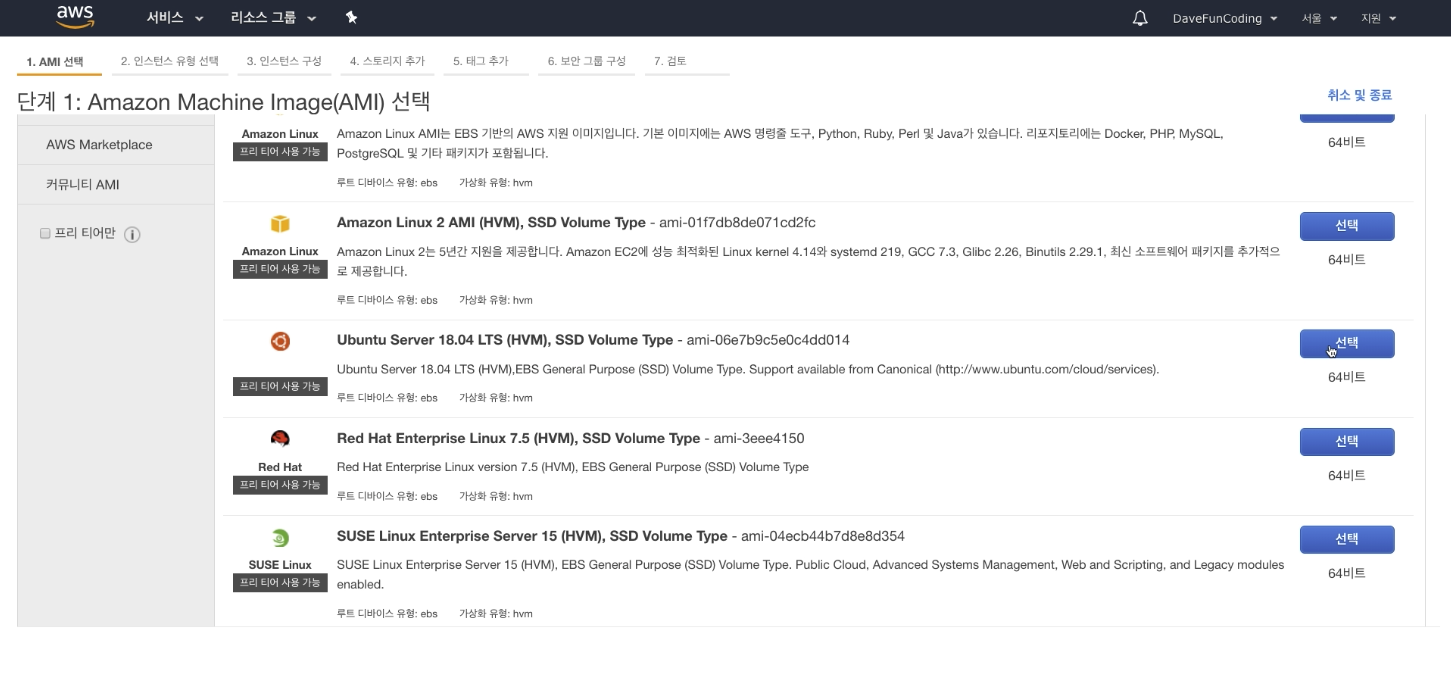The height and width of the screenshot is (684, 1451).
Task: Open the DaveFunCoding account dropdown
Action: click(x=1225, y=18)
